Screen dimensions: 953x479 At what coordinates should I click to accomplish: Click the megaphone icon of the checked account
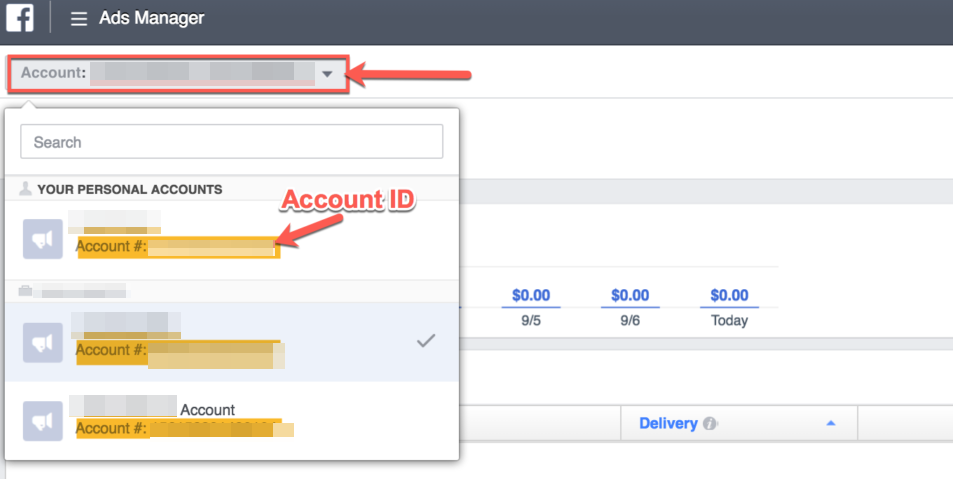click(43, 343)
